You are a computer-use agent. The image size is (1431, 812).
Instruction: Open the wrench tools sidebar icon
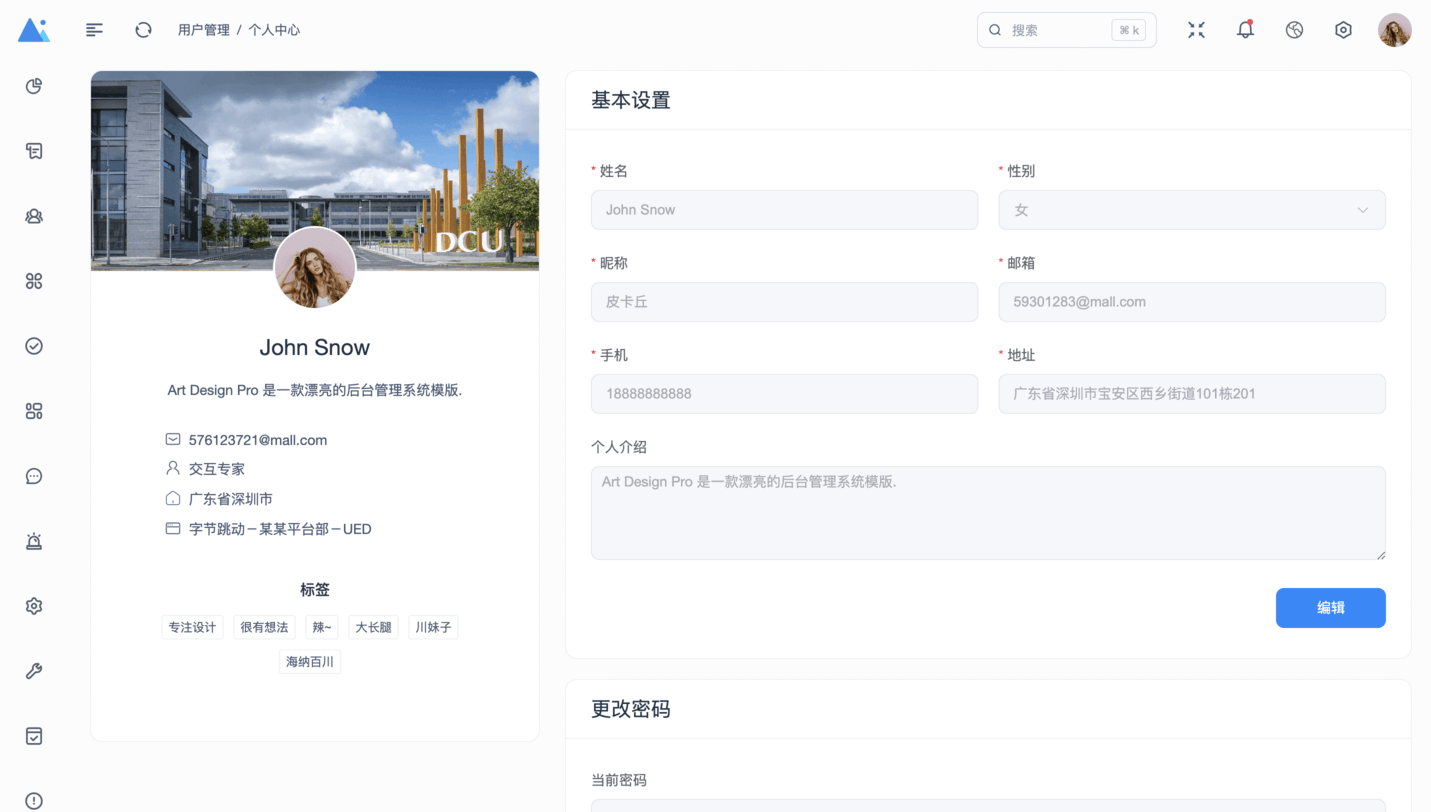[x=34, y=671]
